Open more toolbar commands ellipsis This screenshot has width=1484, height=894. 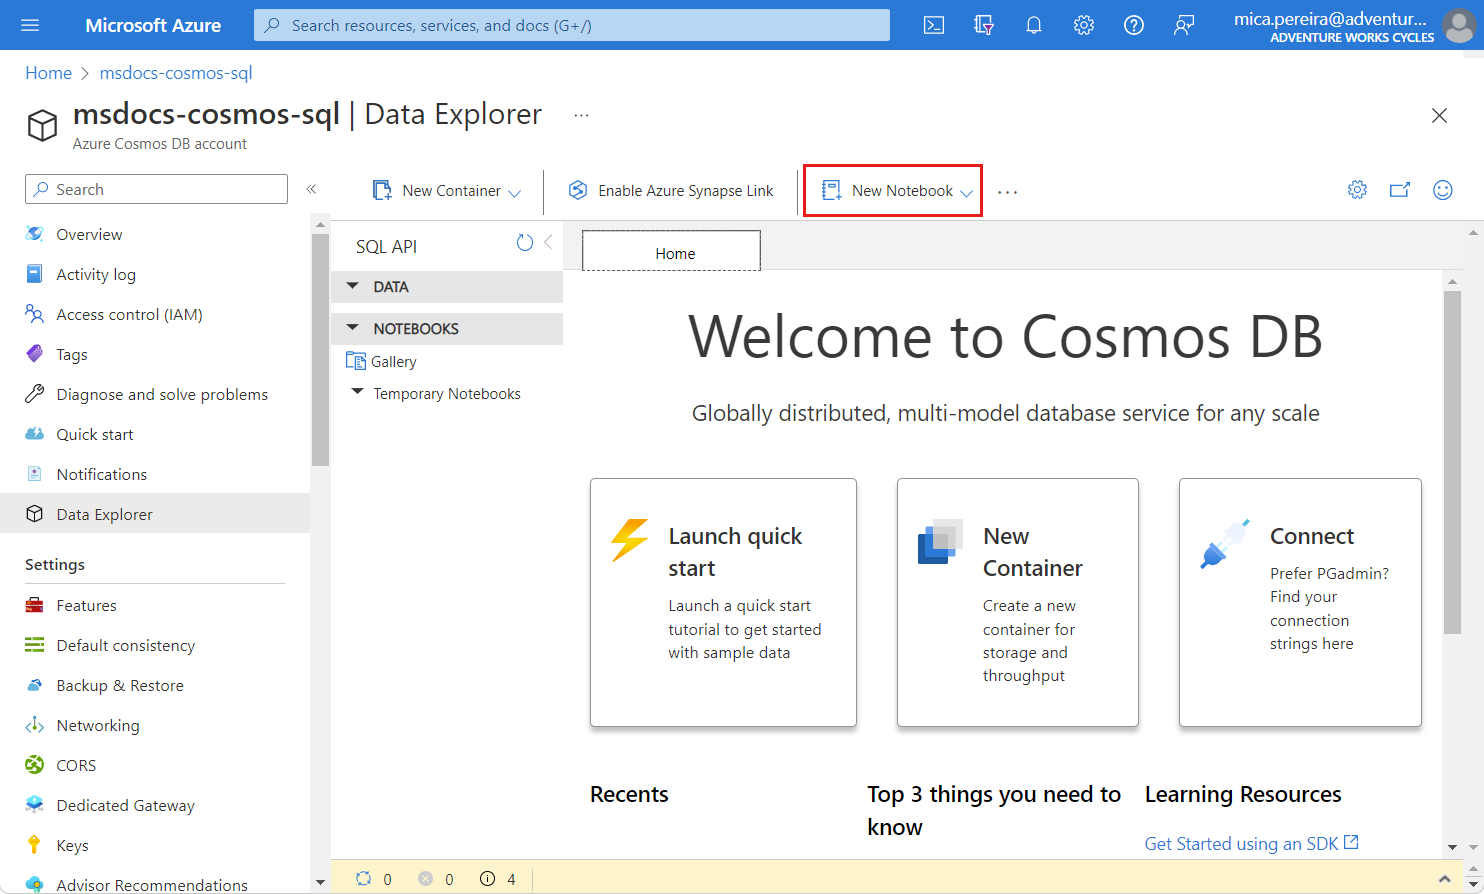tap(1007, 192)
